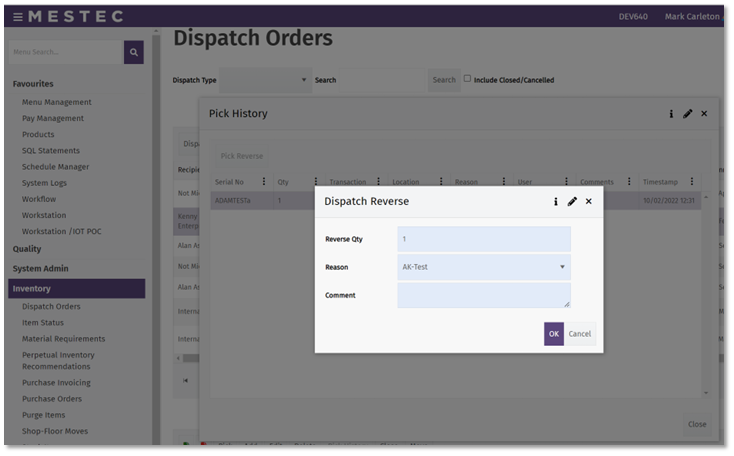Open Pay Management in sidebar
Image resolution: width=734 pixels, height=456 pixels.
point(53,118)
